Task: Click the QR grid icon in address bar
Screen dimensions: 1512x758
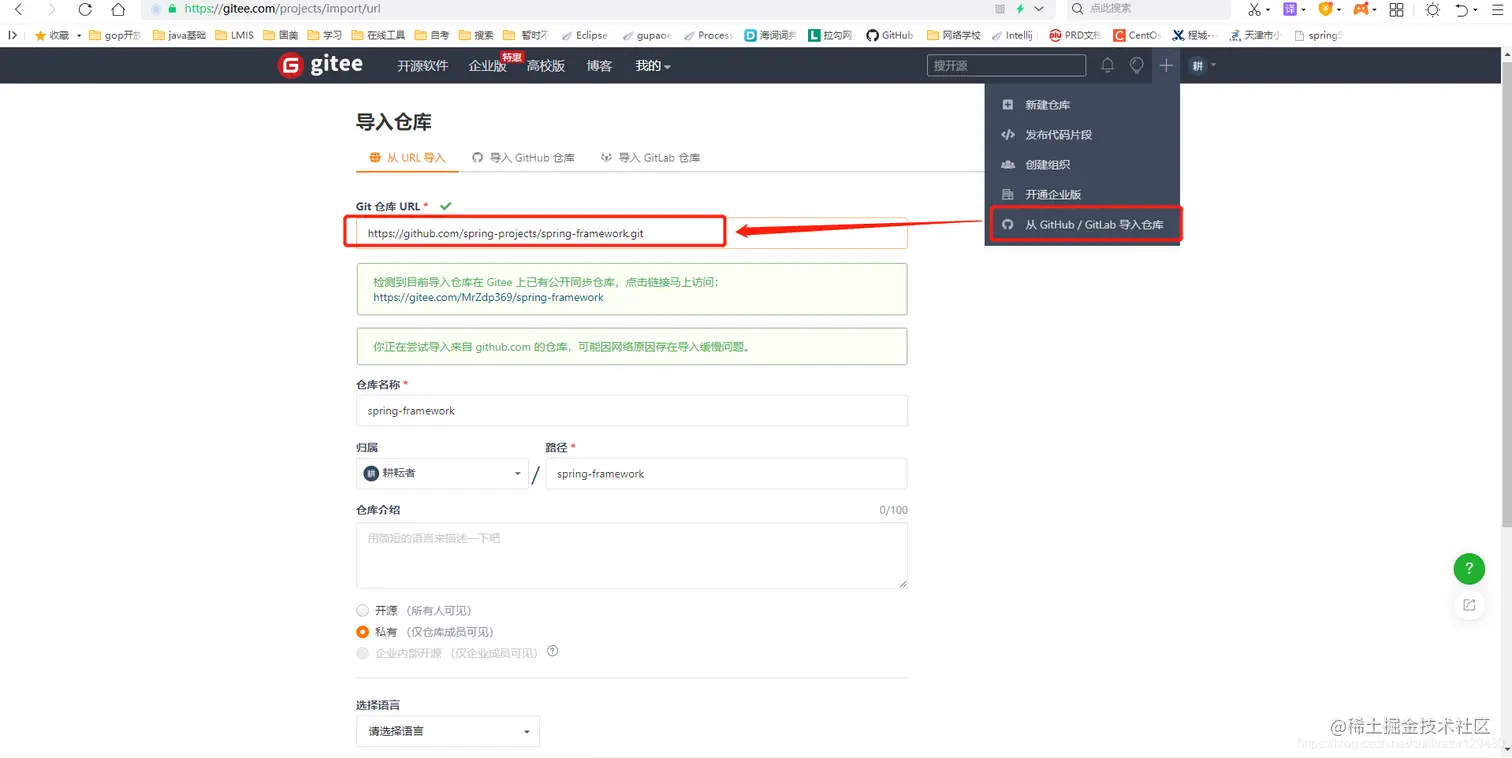Action: tap(1001, 9)
